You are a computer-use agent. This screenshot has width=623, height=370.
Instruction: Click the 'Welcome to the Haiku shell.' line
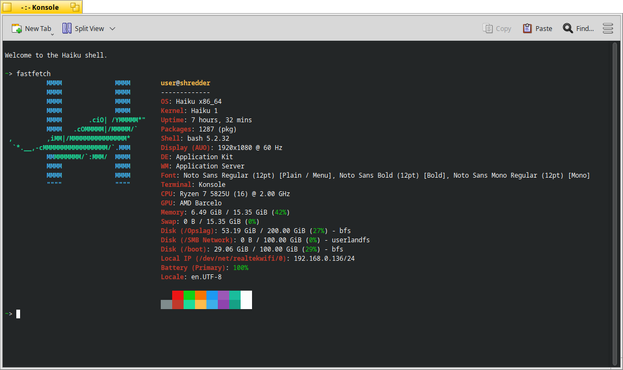pyautogui.click(x=56, y=55)
